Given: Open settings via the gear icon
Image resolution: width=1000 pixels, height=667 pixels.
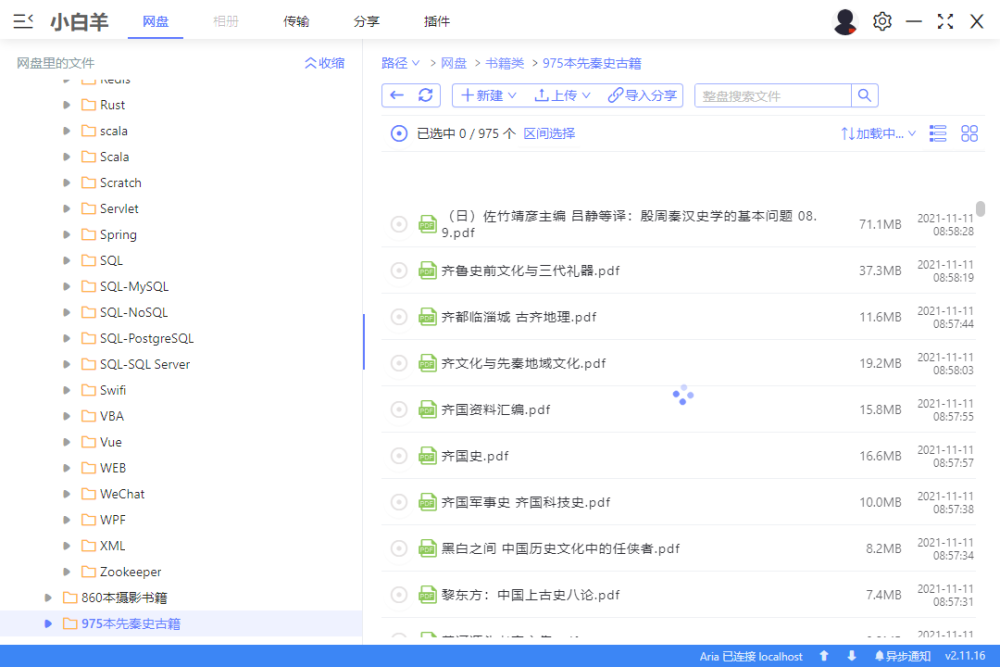Looking at the screenshot, I should (x=882, y=22).
